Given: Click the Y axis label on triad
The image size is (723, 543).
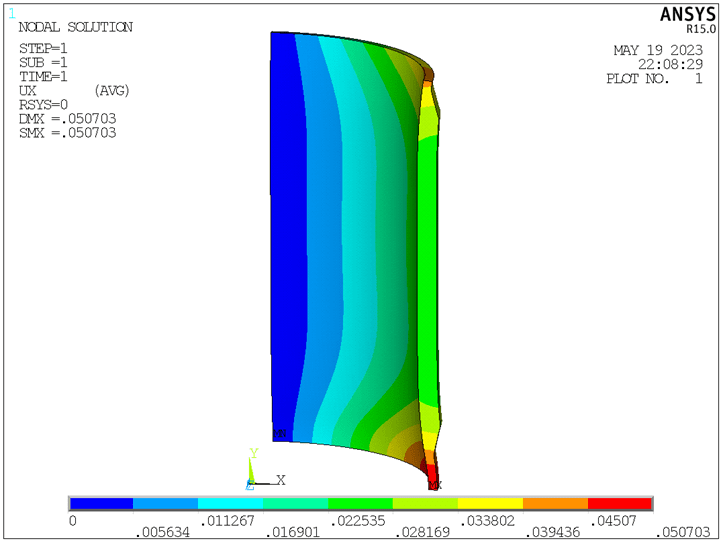Looking at the screenshot, I should click(254, 453).
